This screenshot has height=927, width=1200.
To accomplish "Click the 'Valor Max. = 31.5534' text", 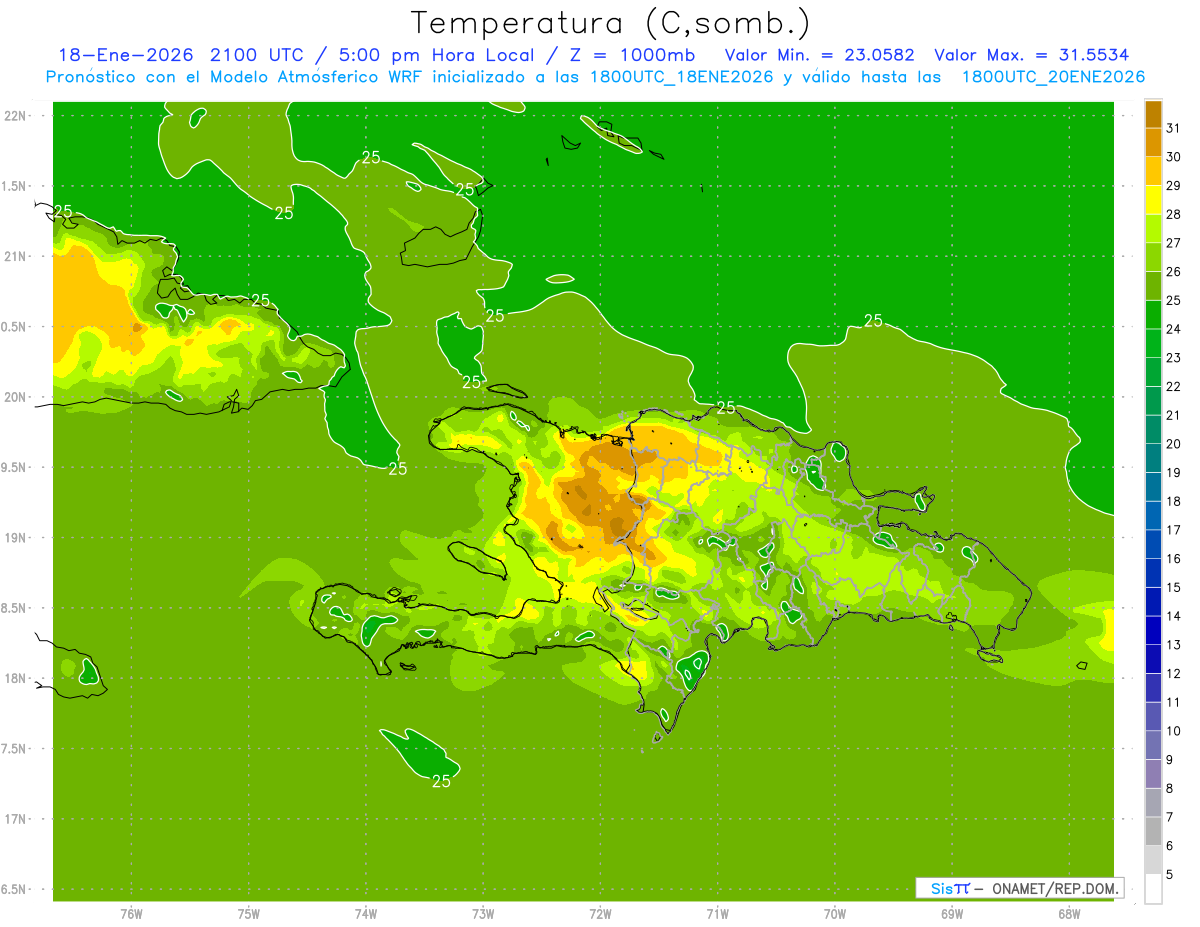I will point(1033,55).
